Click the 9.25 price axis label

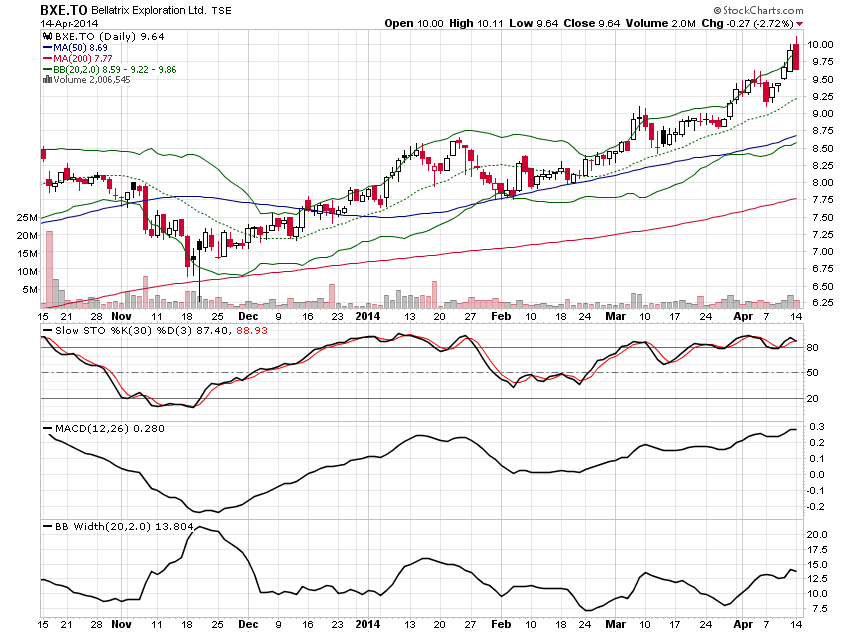pyautogui.click(x=822, y=96)
